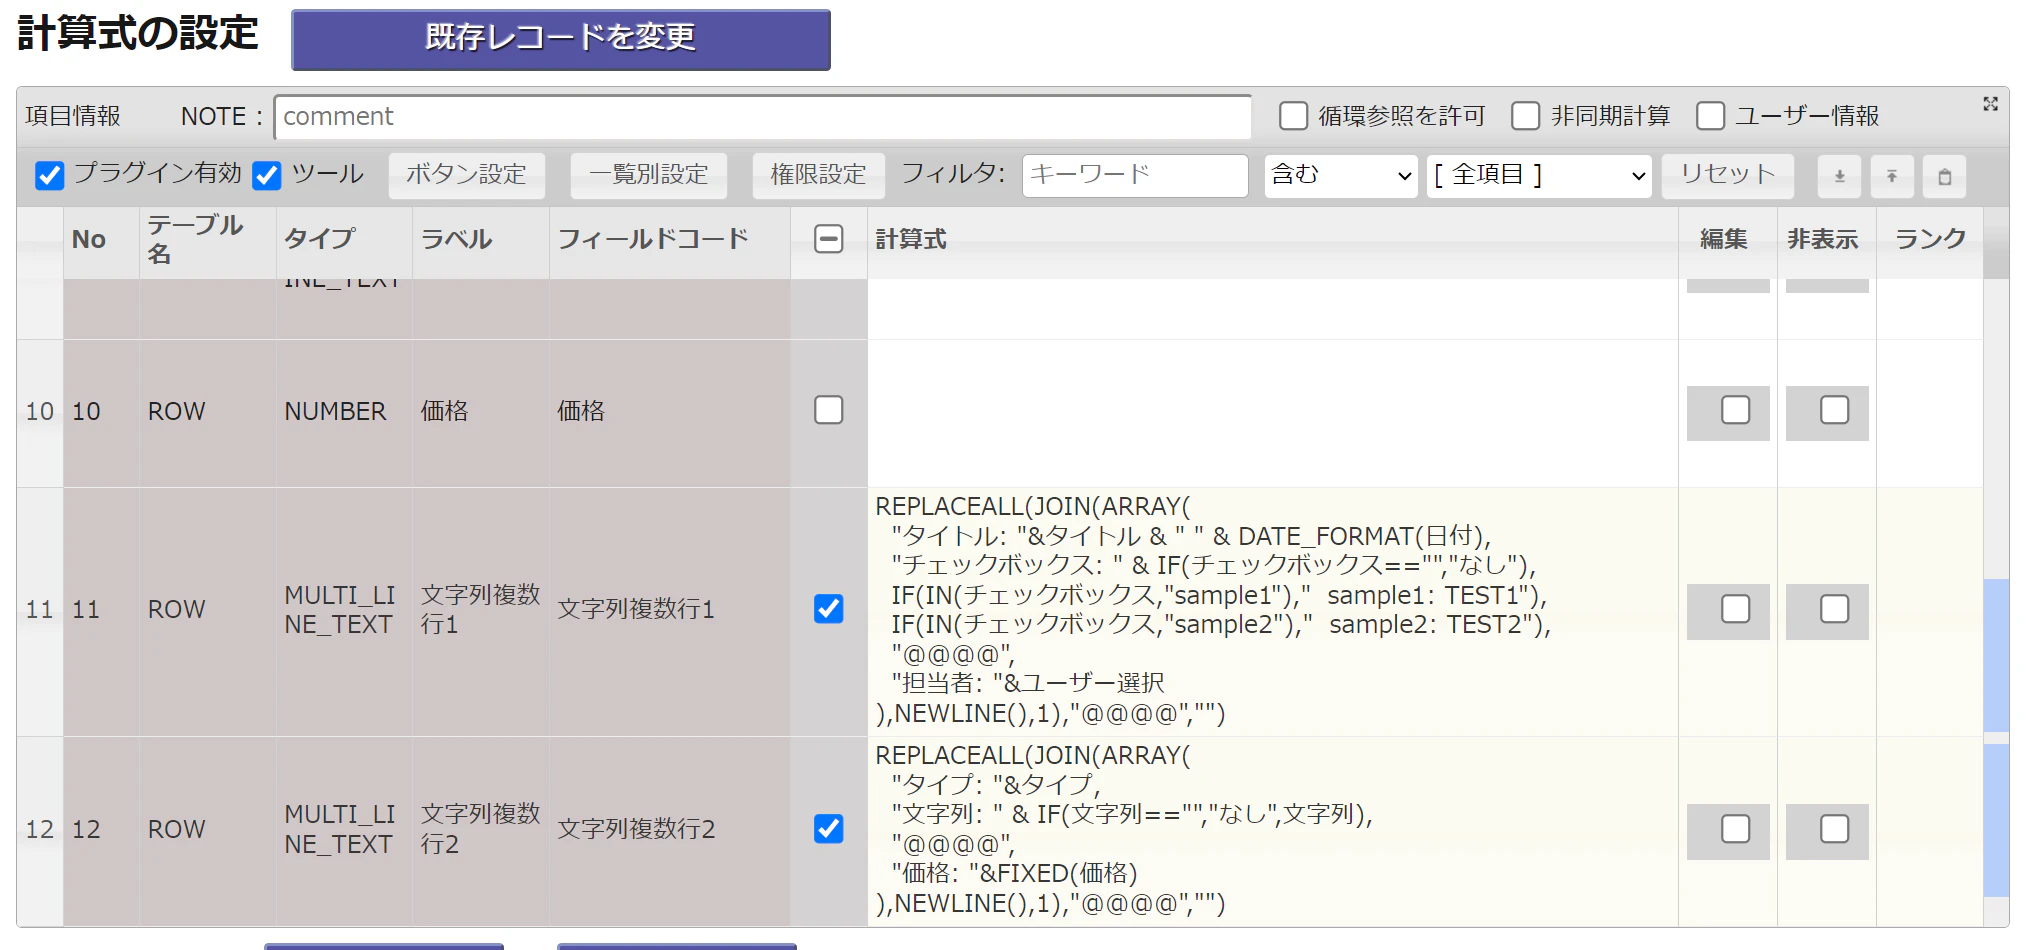The image size is (2027, 950).
Task: Enable 非同期計算 checkbox
Action: click(1526, 116)
